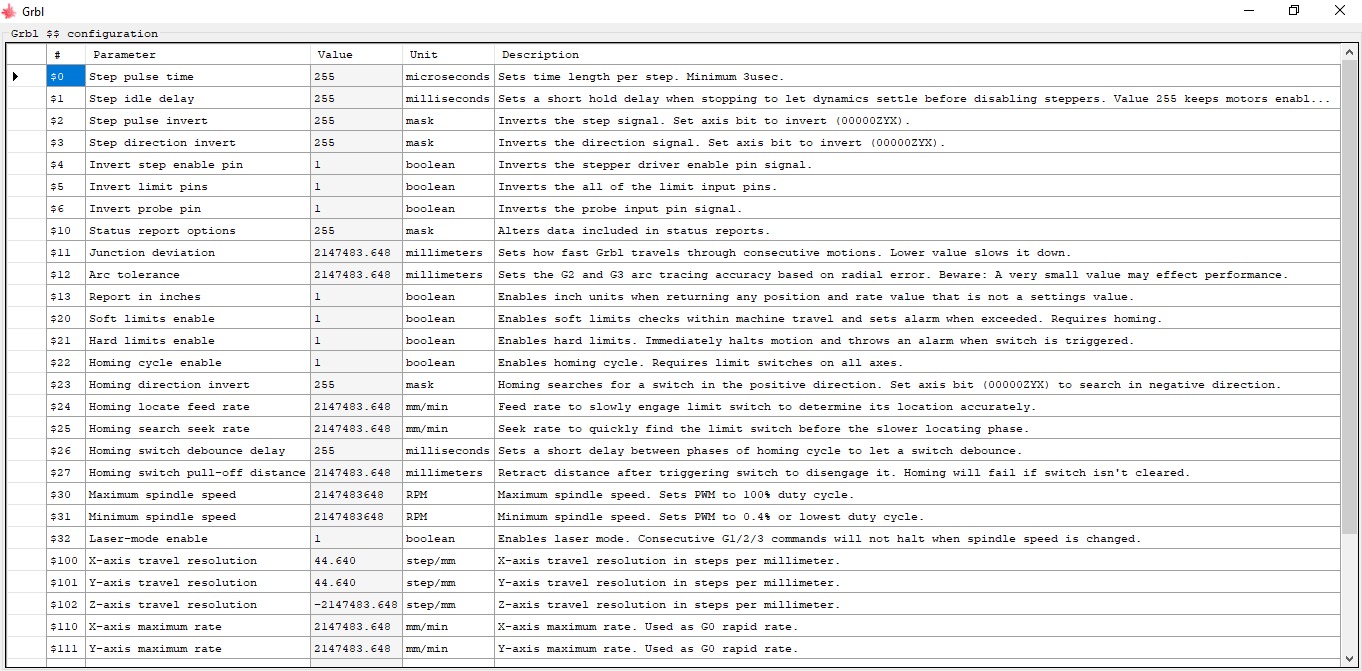Click the row selector arrow beside $0
This screenshot has height=671, width=1362.
point(15,77)
